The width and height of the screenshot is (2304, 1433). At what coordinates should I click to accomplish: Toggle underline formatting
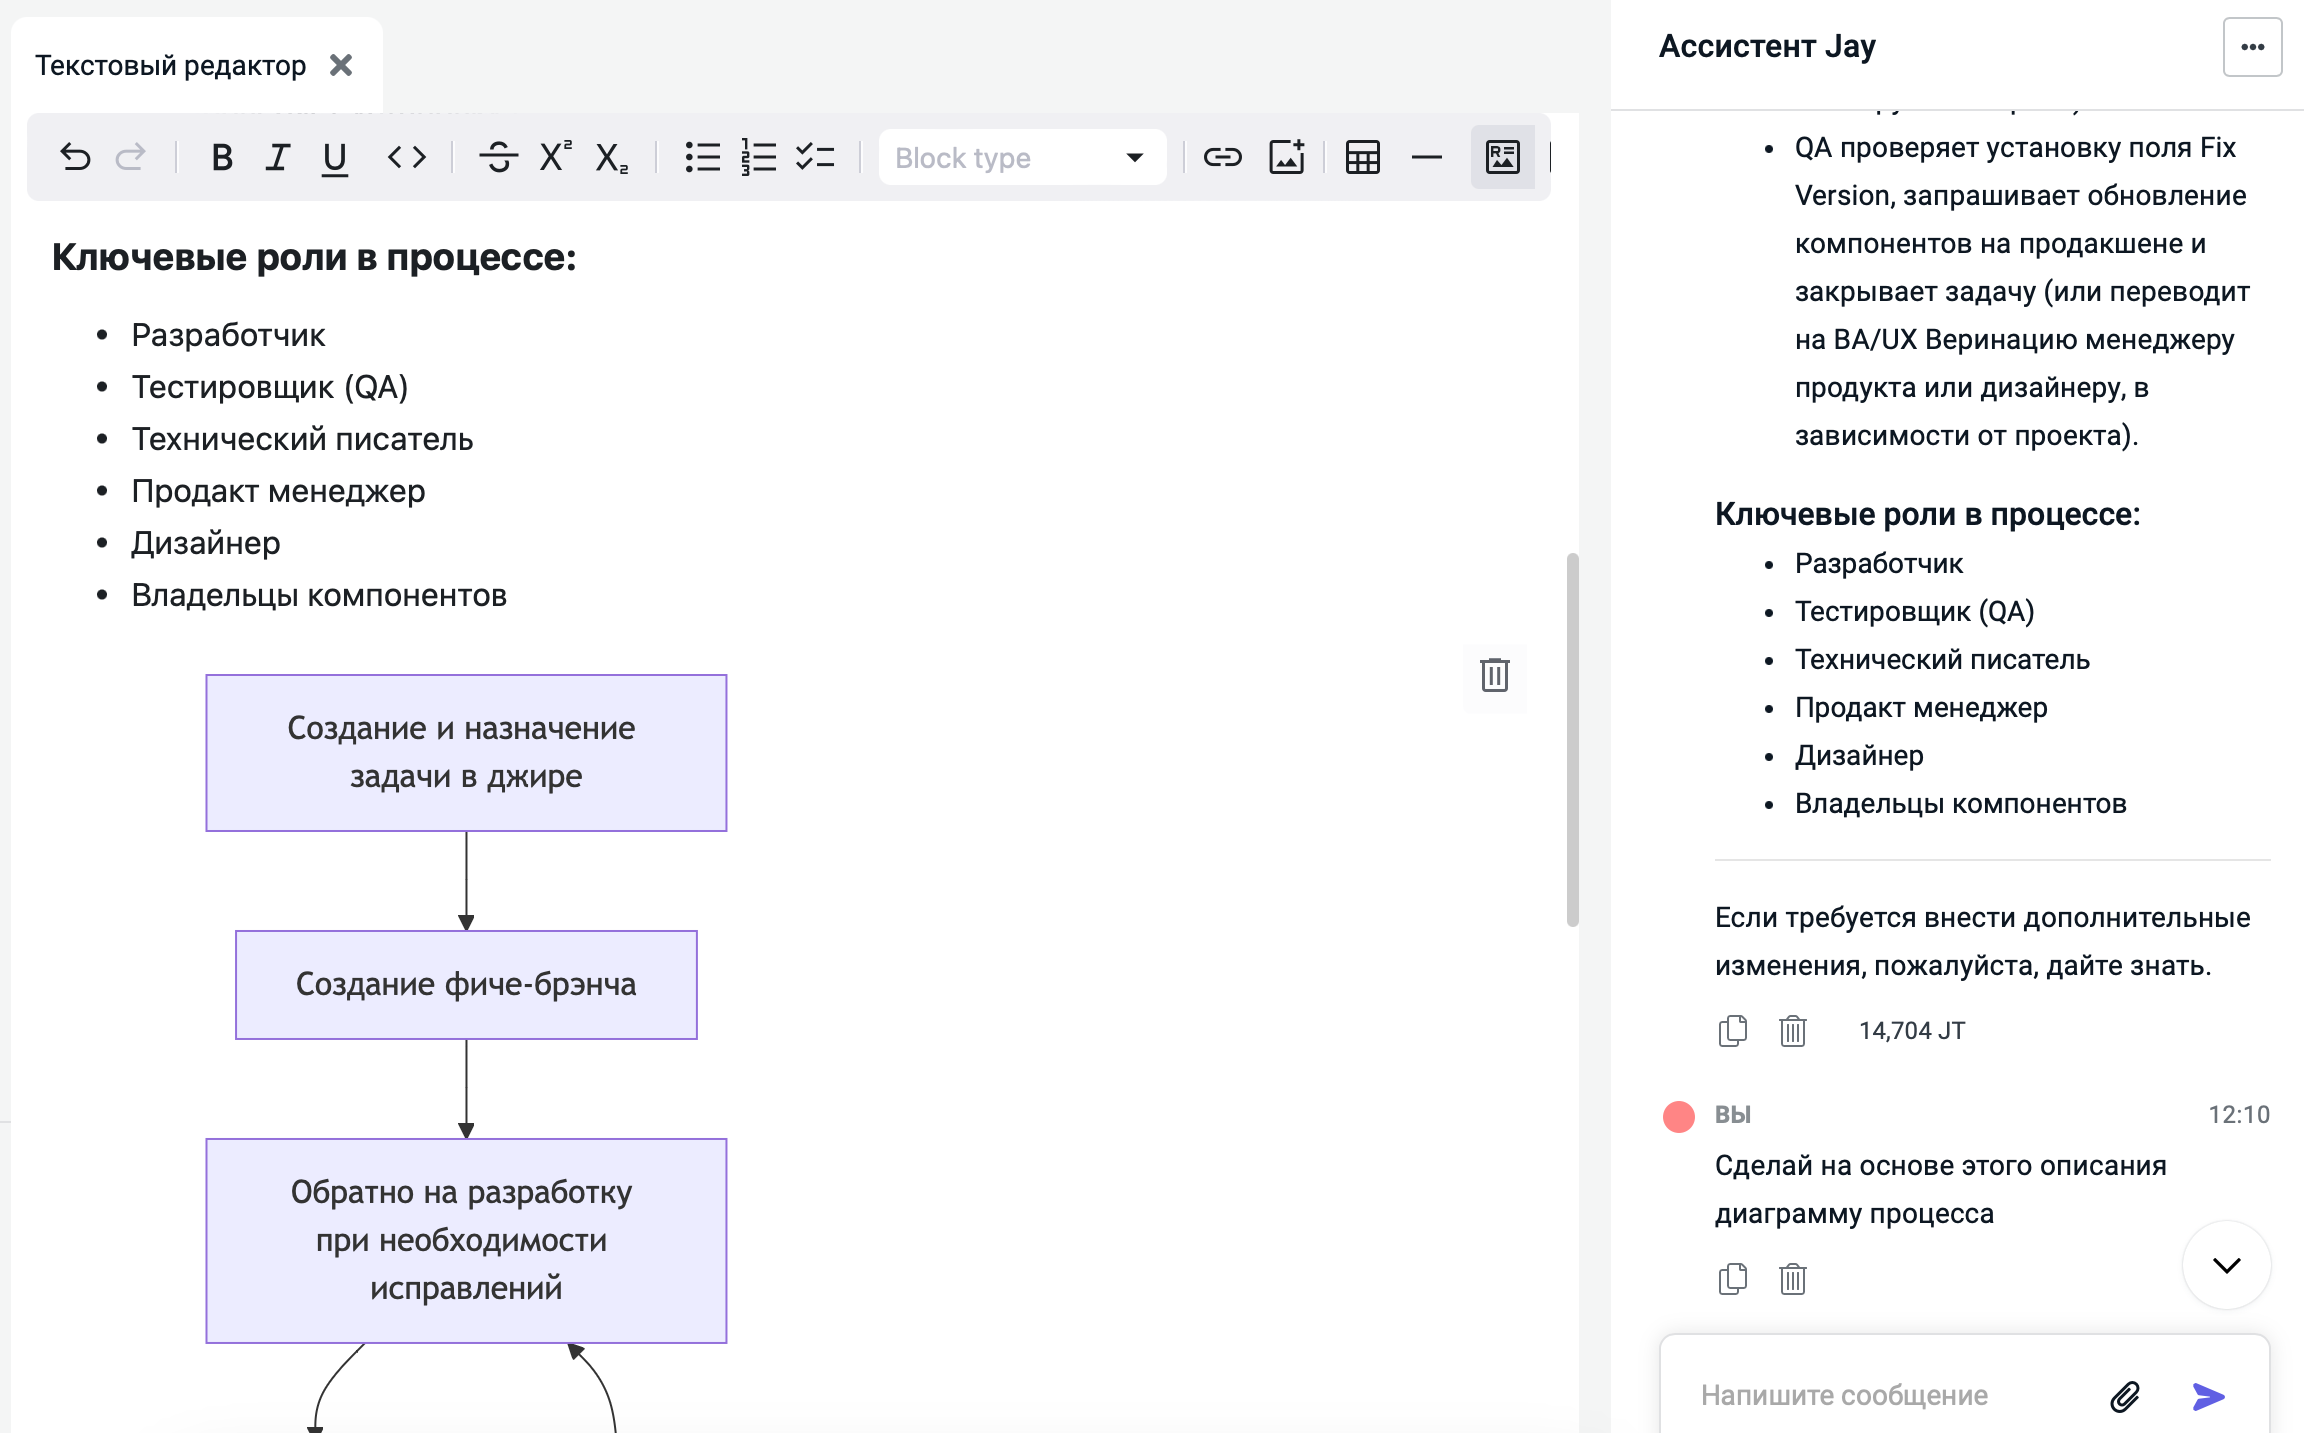click(335, 158)
